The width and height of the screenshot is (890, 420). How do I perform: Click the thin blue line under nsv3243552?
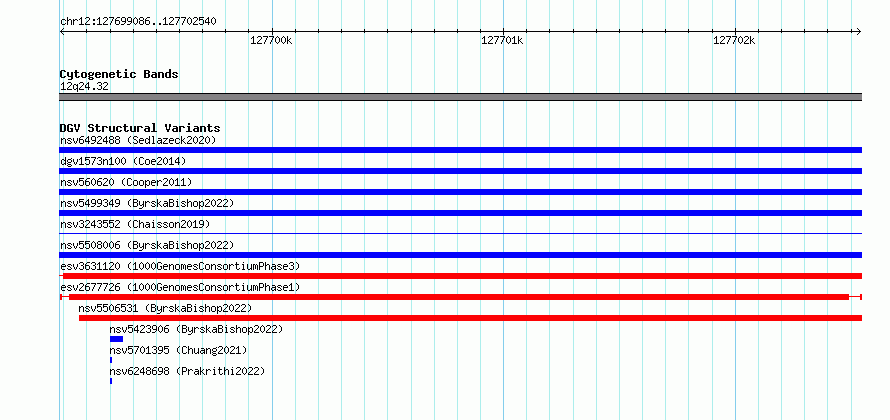click(x=460, y=233)
